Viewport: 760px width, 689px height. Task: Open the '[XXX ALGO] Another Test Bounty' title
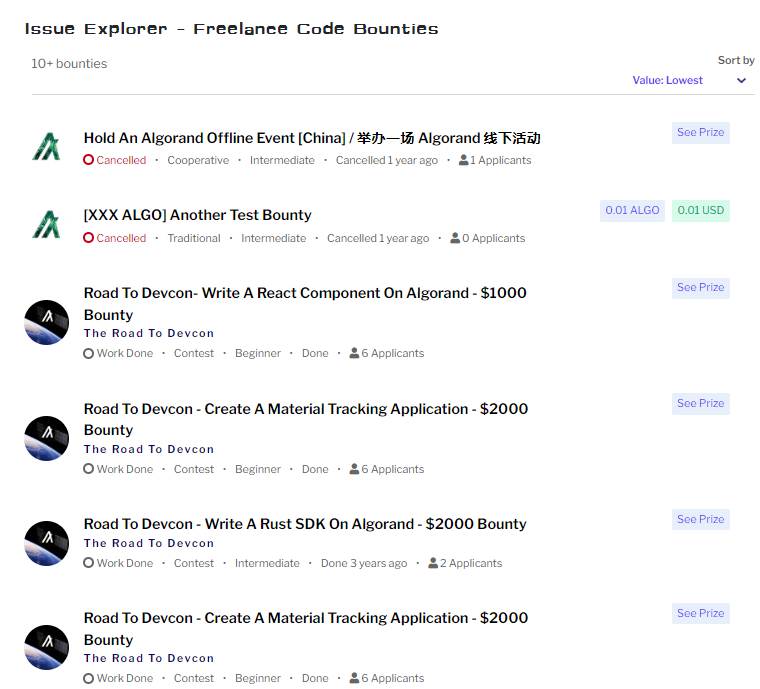(198, 215)
